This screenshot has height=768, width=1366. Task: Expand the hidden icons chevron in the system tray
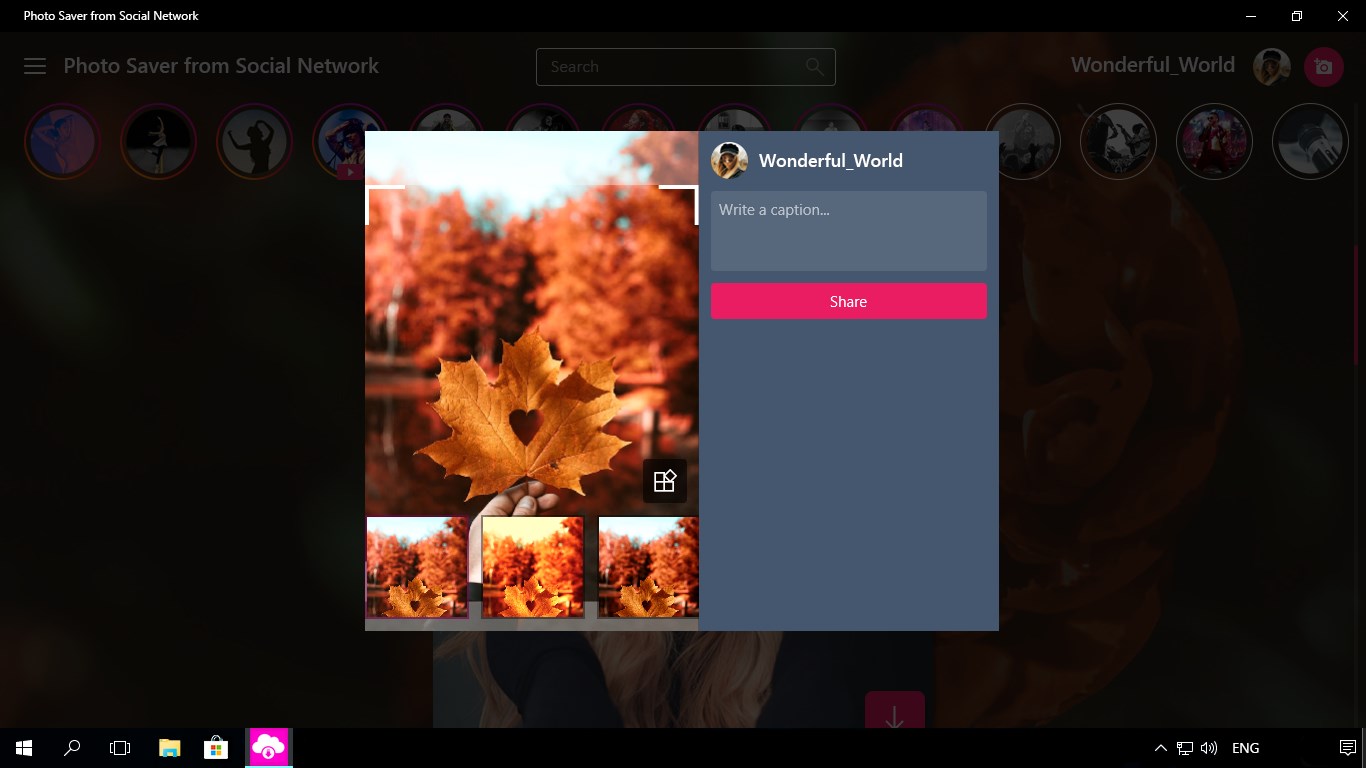pos(1160,747)
